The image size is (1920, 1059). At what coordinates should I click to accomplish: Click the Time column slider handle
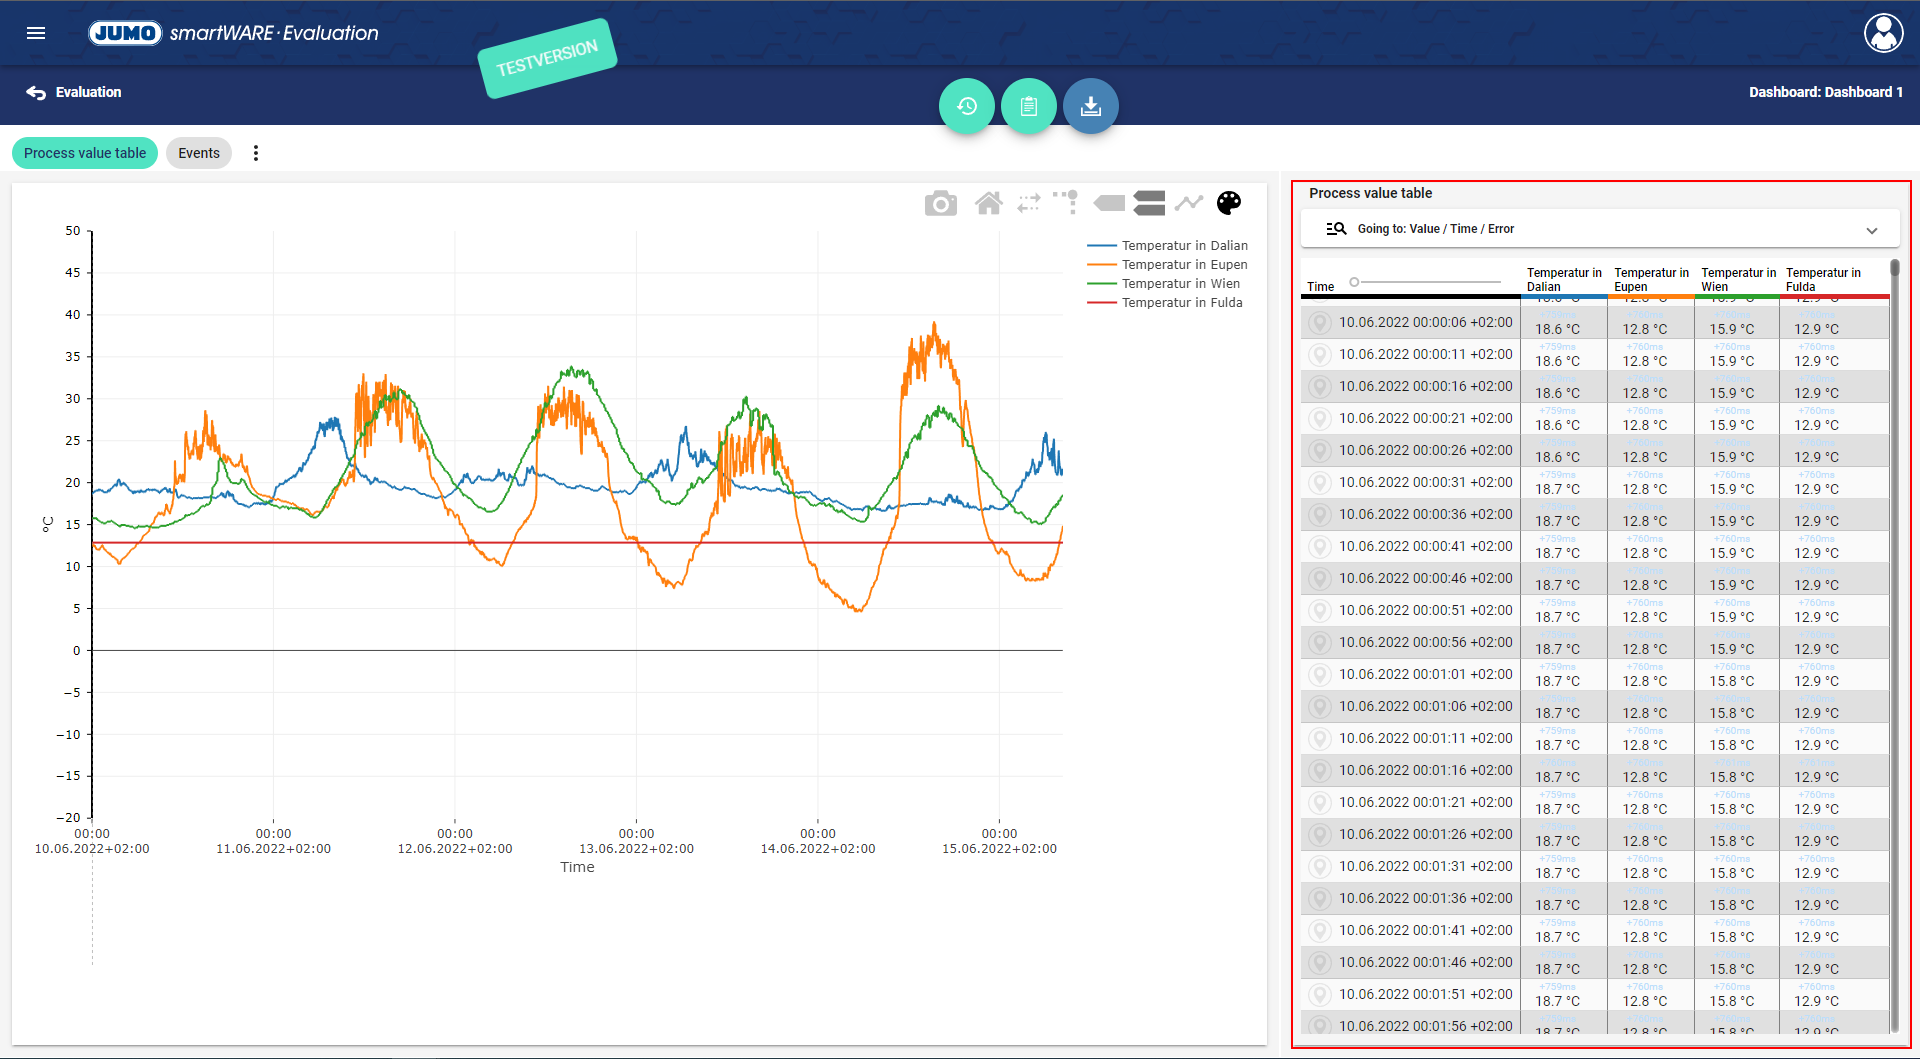click(x=1354, y=282)
